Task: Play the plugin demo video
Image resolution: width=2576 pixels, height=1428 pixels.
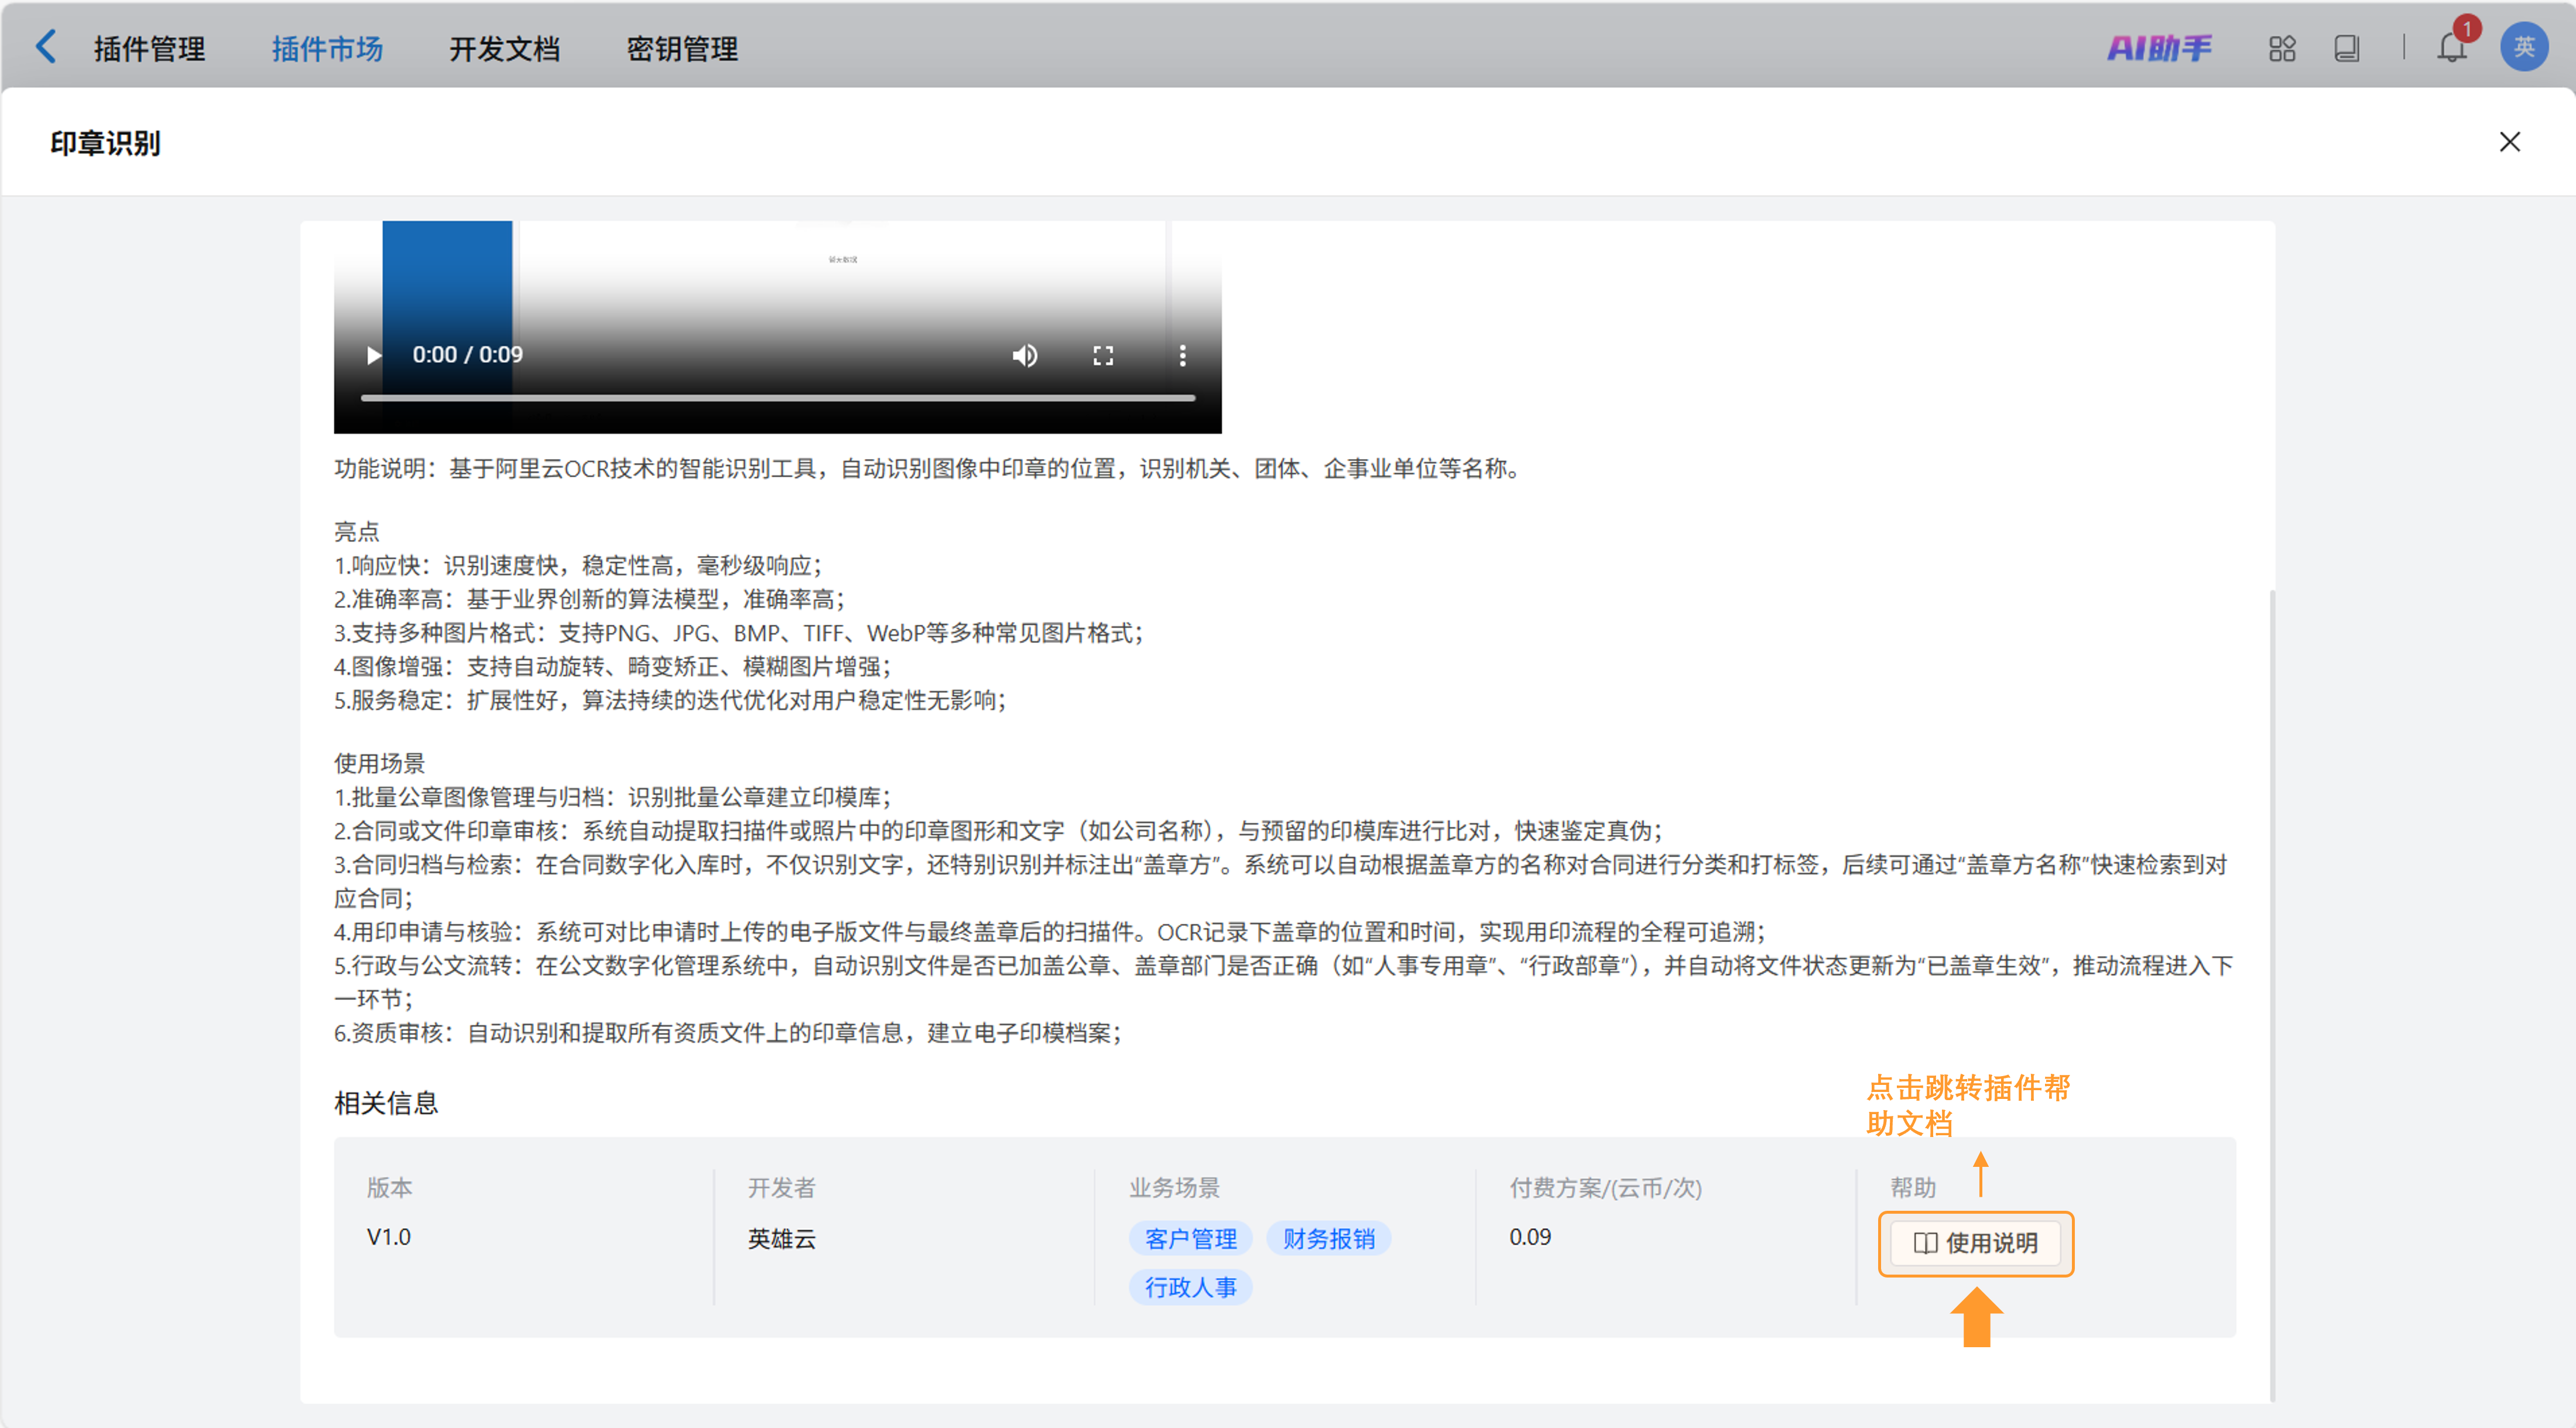Action: tap(373, 355)
